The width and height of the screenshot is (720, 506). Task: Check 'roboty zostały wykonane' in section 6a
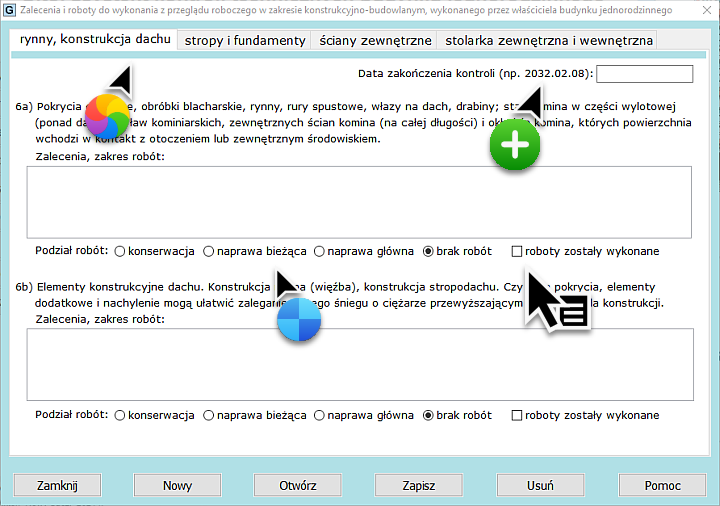[517, 251]
